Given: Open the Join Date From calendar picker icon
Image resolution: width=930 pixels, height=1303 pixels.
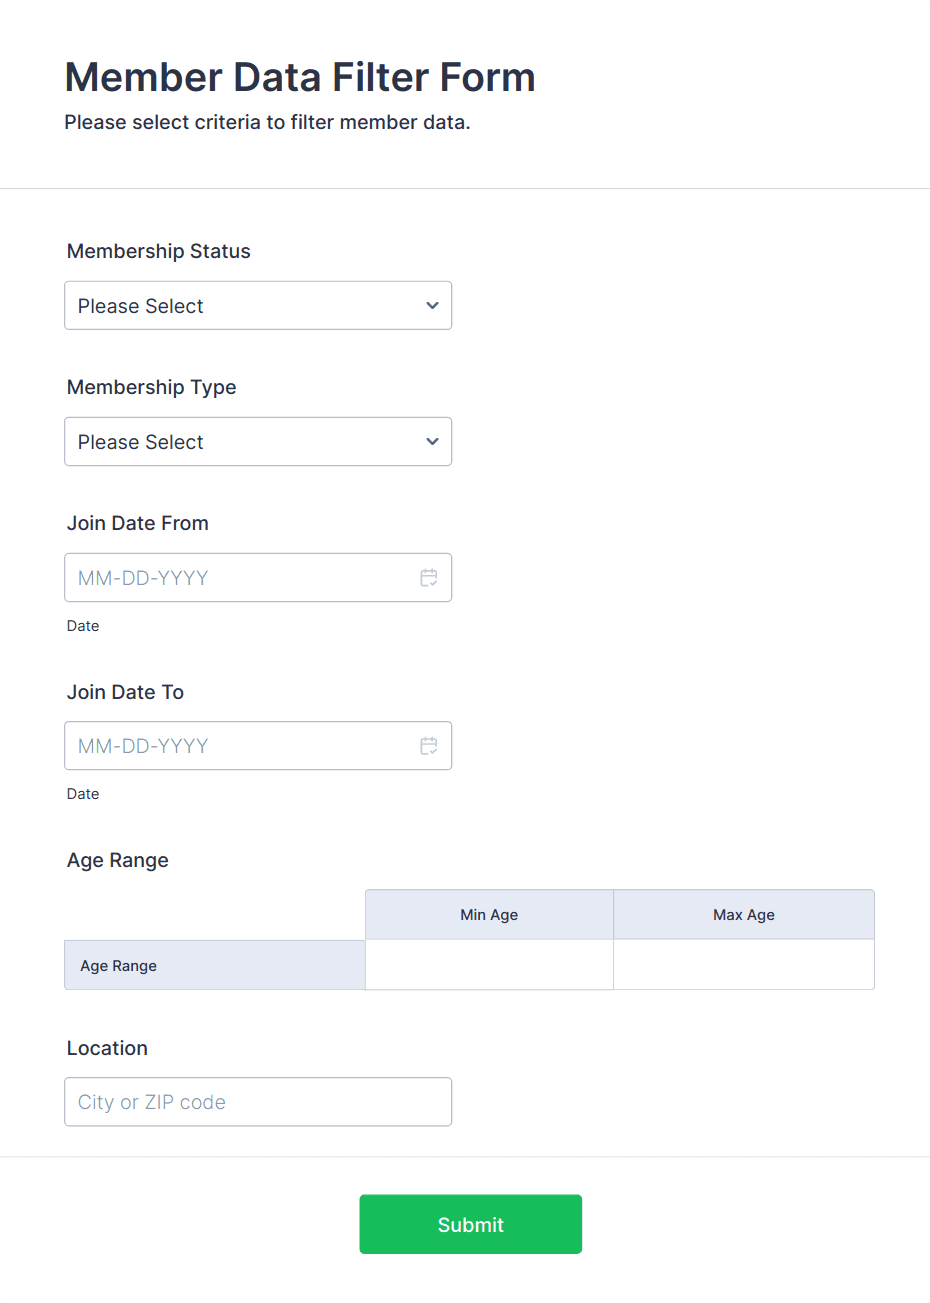Looking at the screenshot, I should (x=428, y=577).
